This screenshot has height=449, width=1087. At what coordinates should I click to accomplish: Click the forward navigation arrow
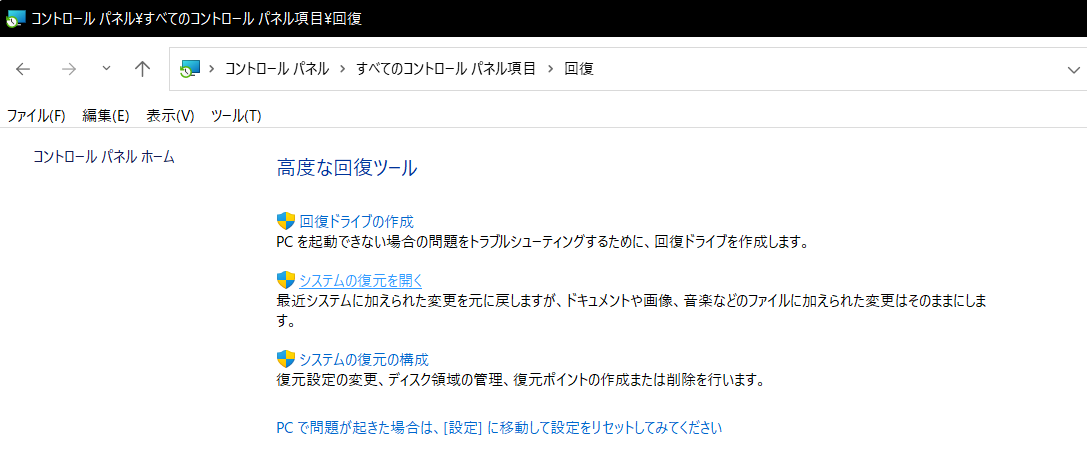(x=69, y=69)
